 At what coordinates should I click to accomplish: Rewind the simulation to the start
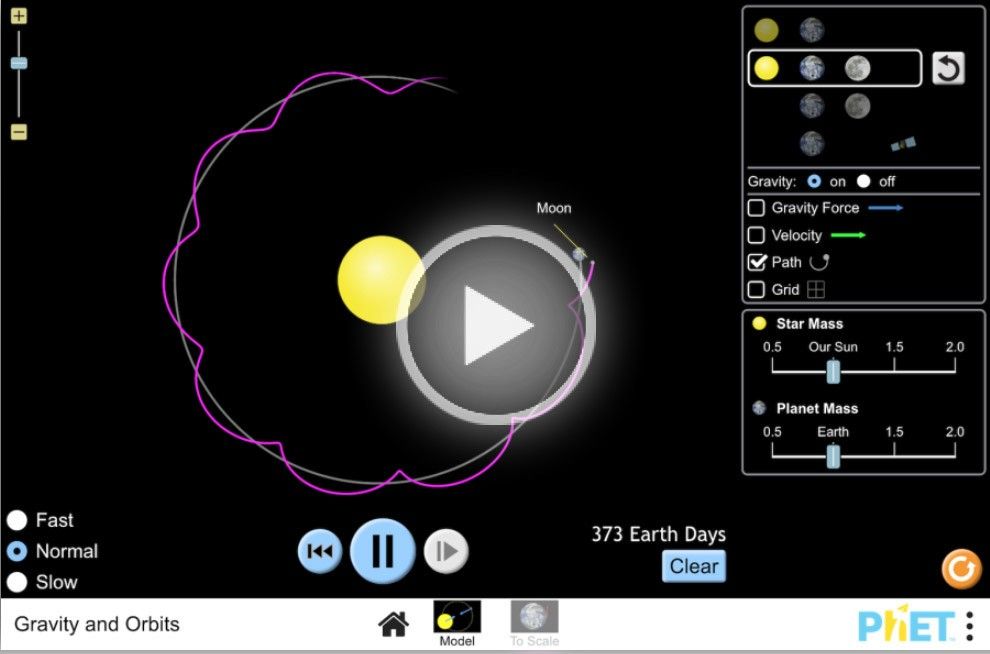[x=319, y=551]
